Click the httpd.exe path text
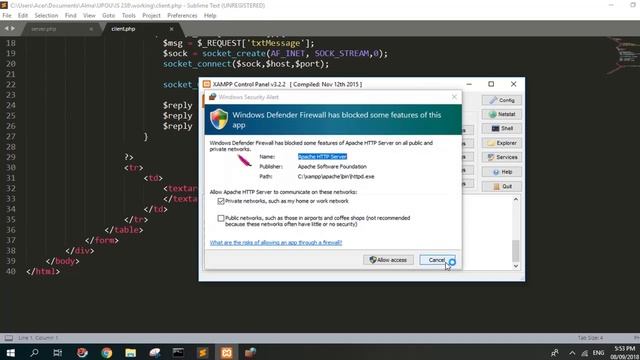The image size is (640, 360). (336, 177)
